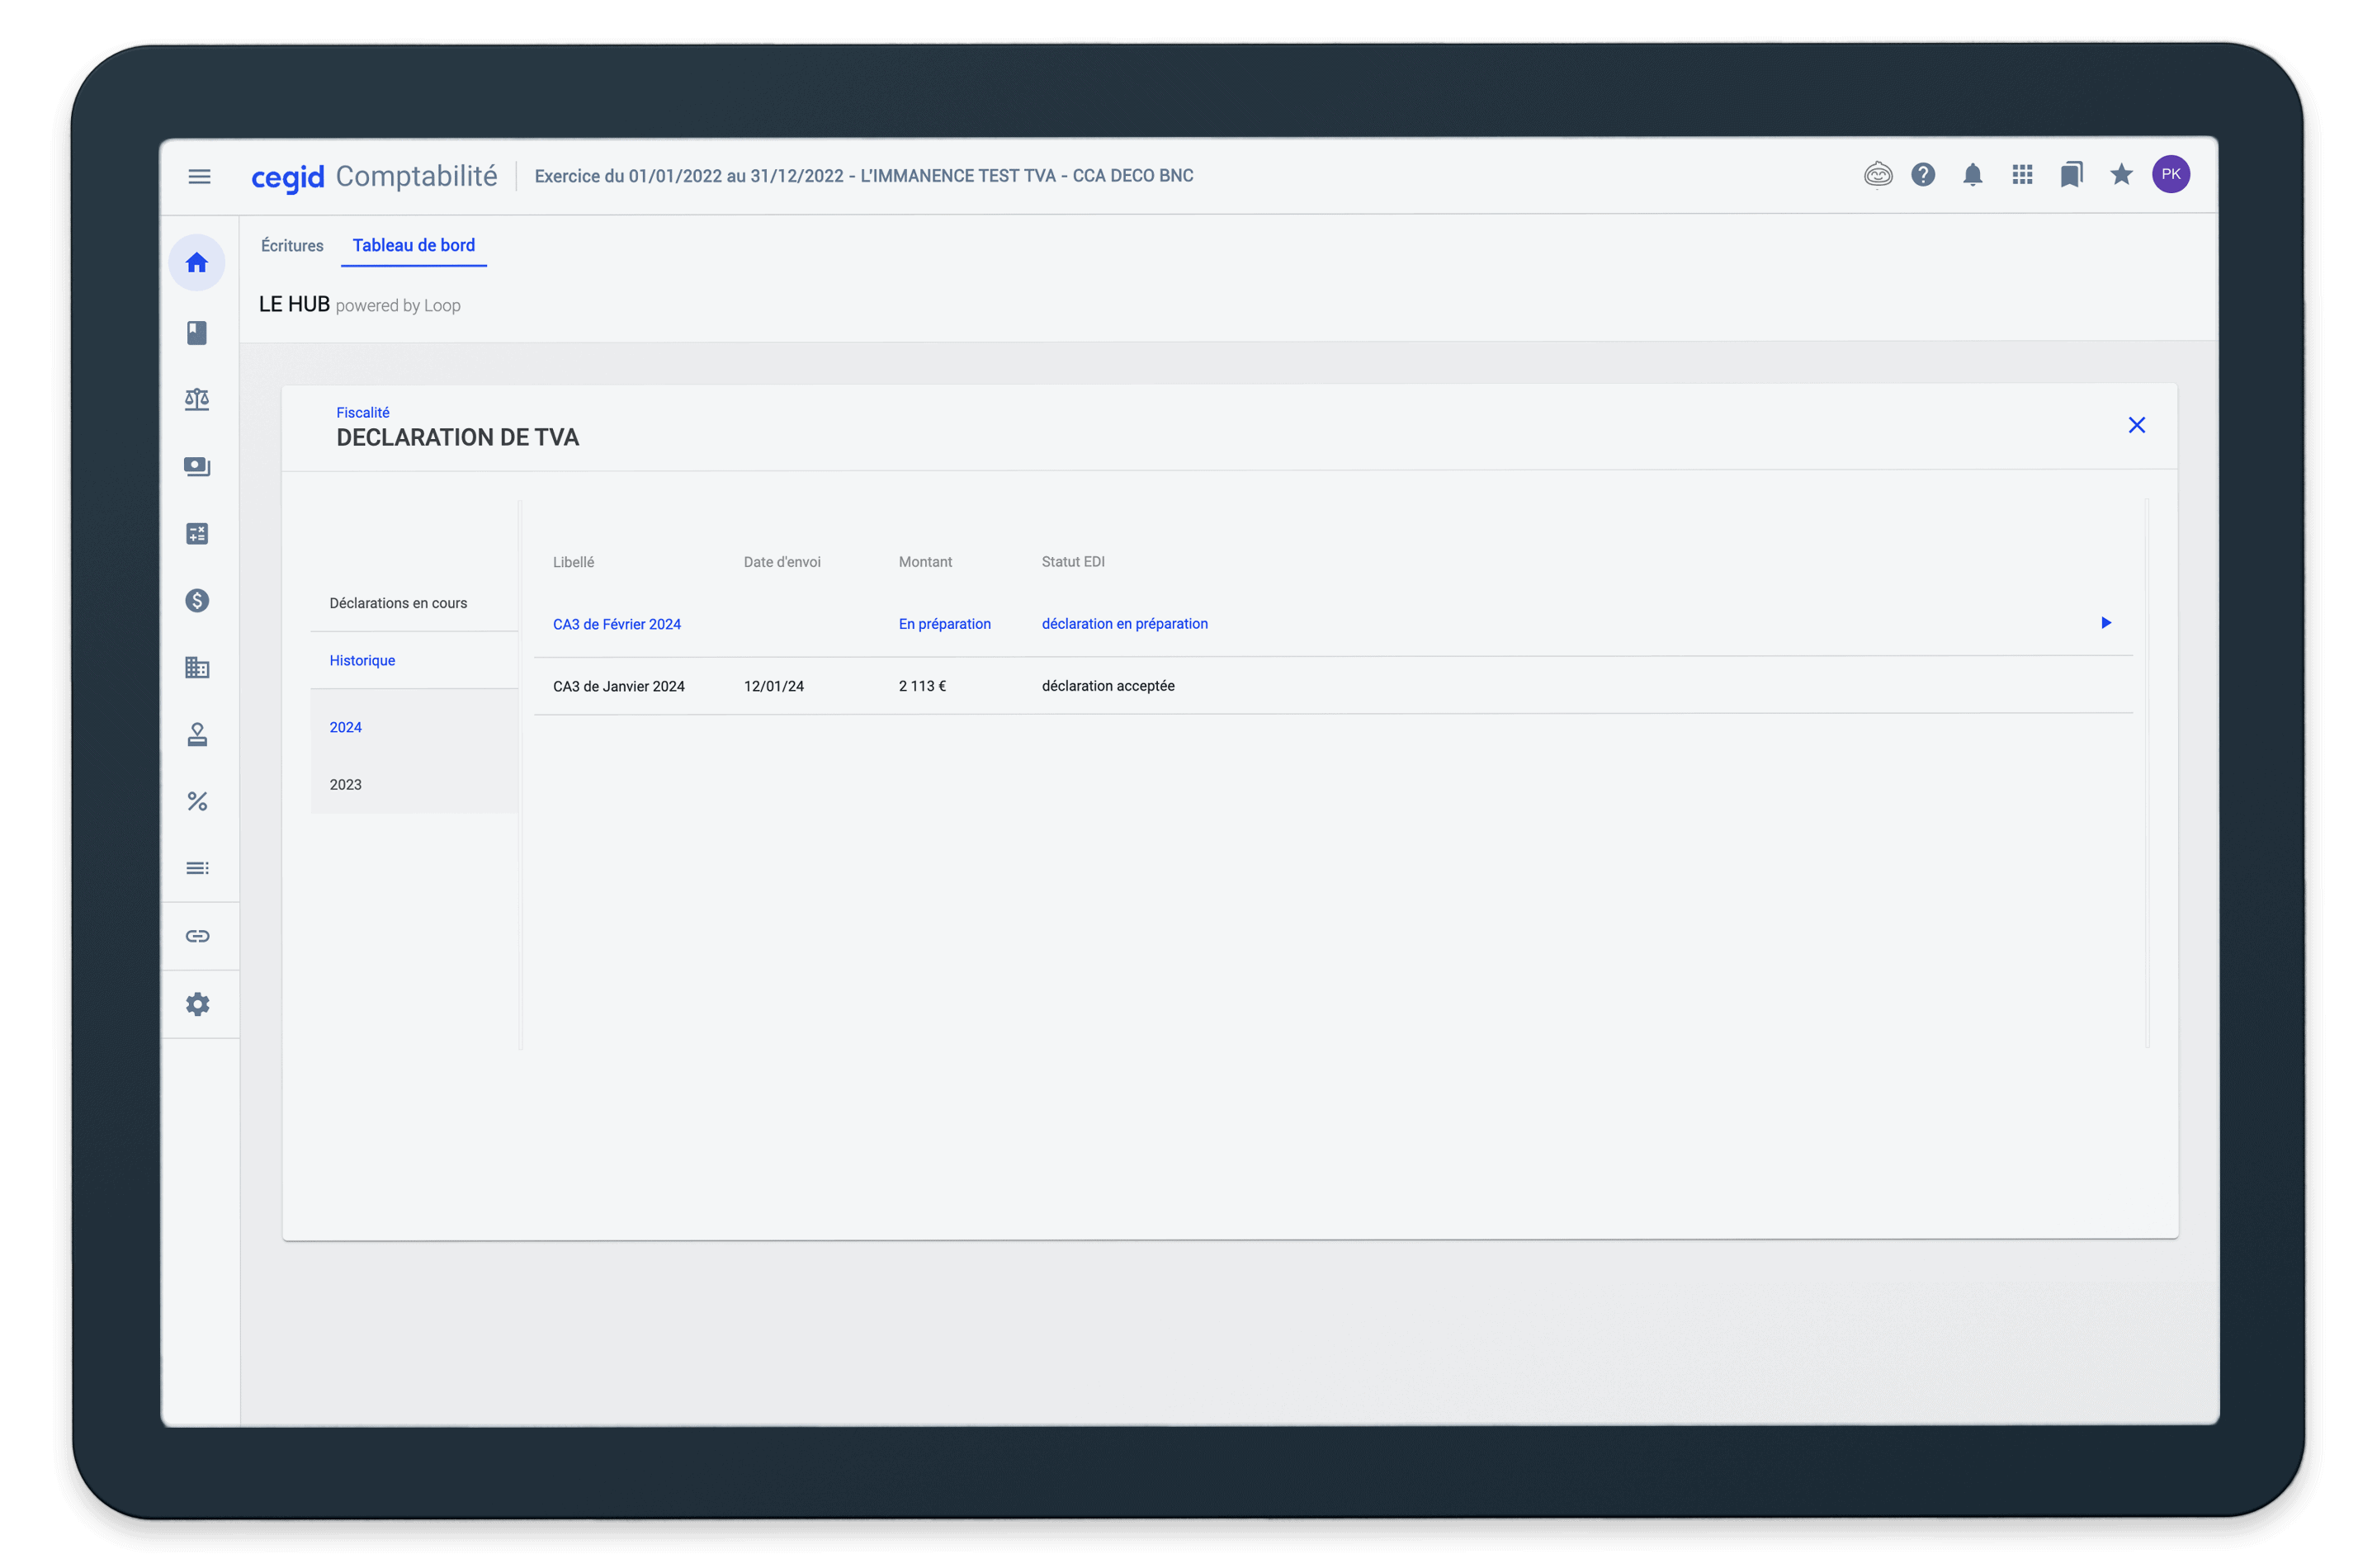Viewport: 2377px width, 1568px height.
Task: Click the home icon in sidebar
Action: 197,263
